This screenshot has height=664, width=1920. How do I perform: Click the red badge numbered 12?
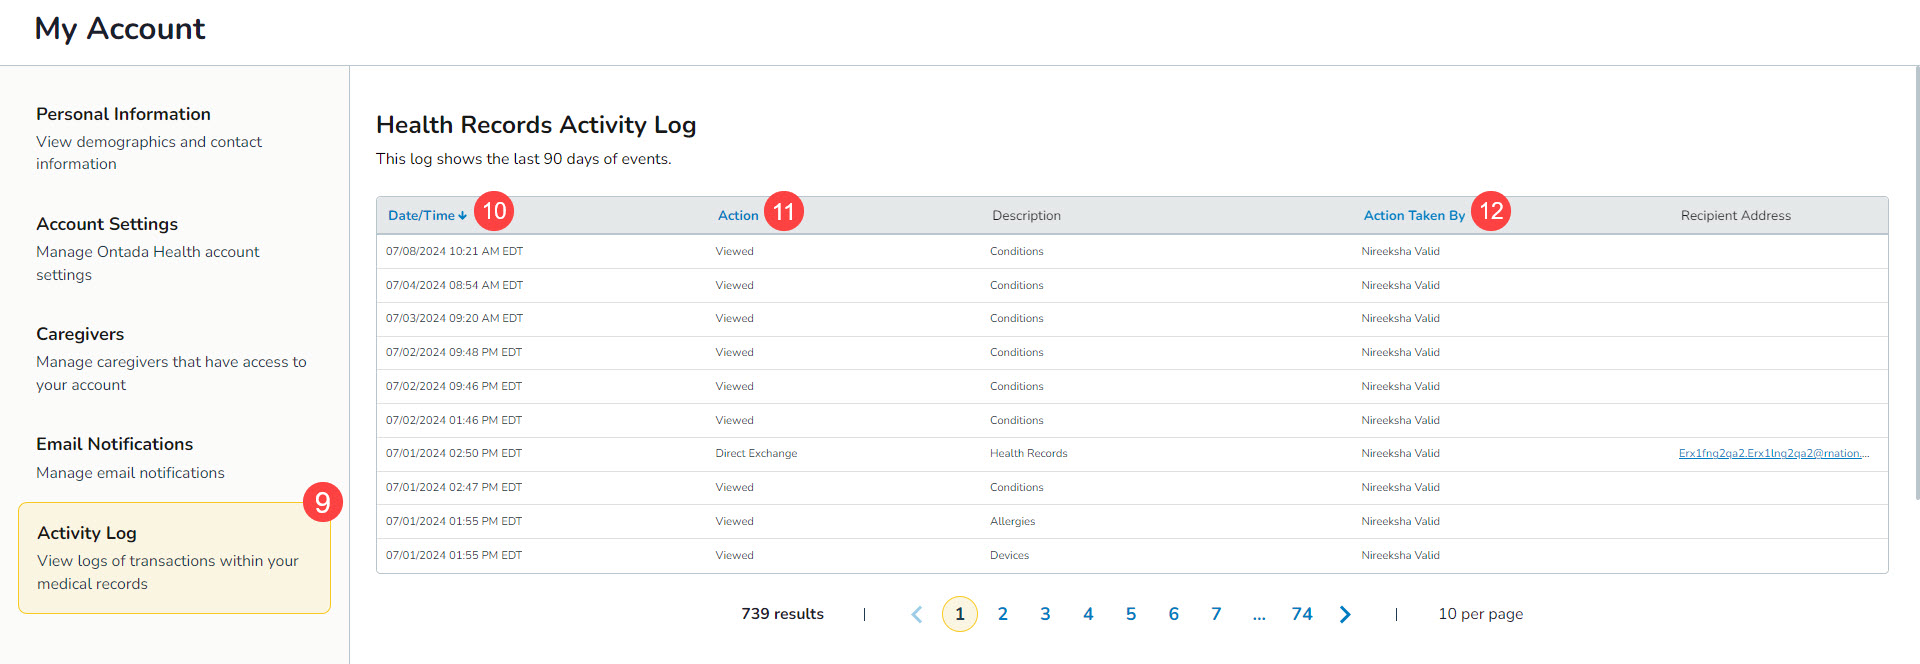tap(1490, 211)
